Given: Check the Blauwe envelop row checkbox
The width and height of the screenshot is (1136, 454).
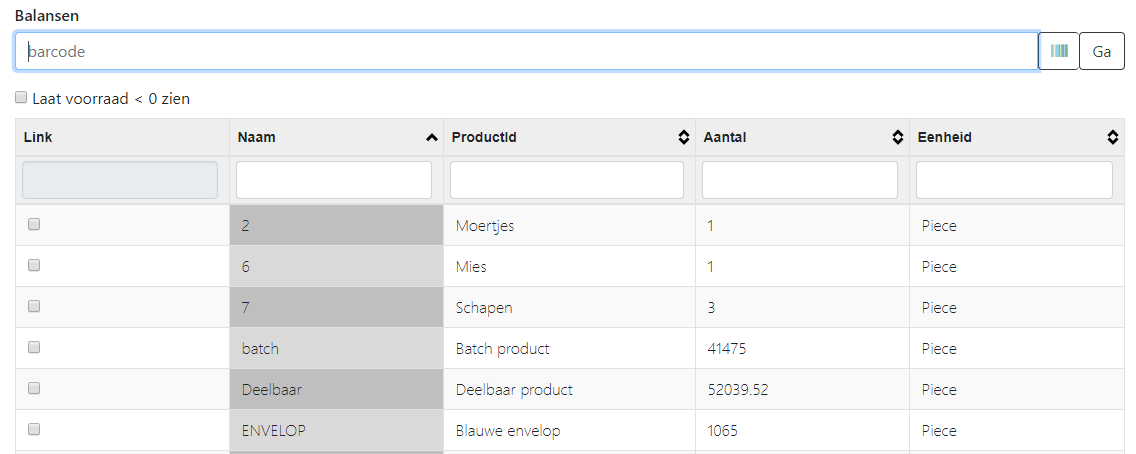Looking at the screenshot, I should pos(34,430).
